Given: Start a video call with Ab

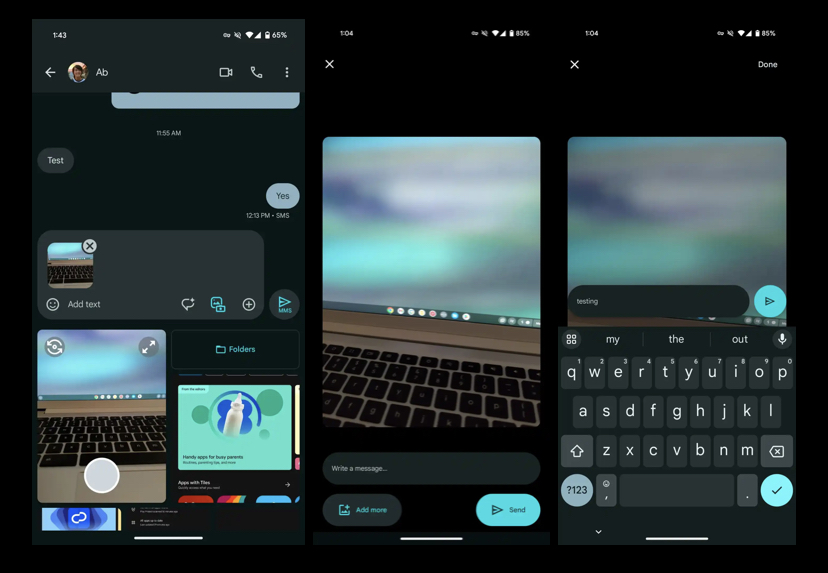Looking at the screenshot, I should 226,72.
